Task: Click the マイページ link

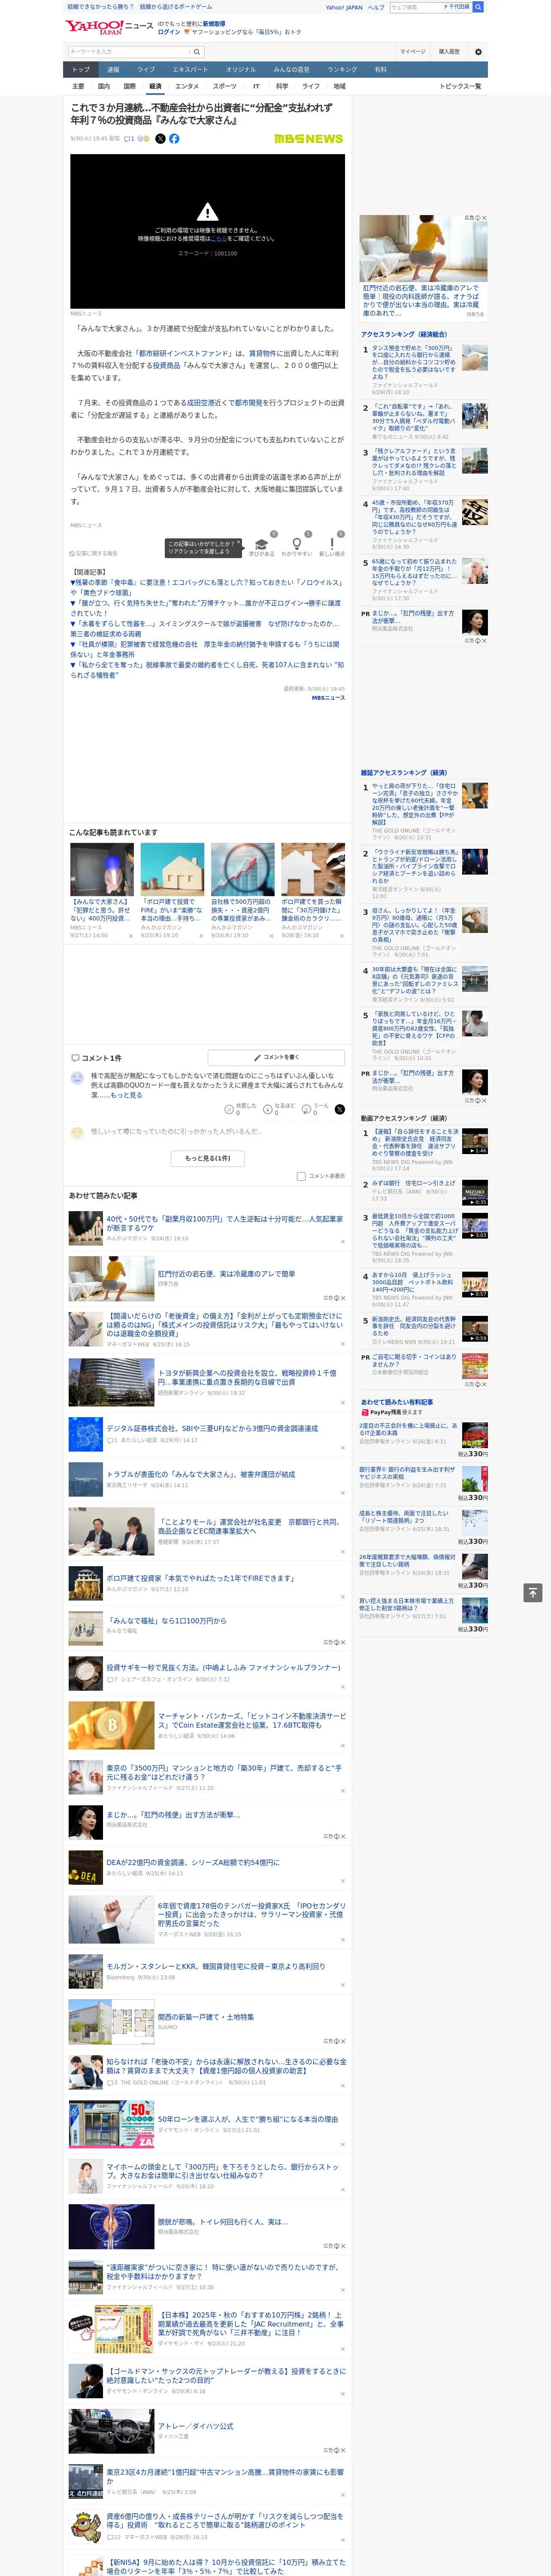Action: tap(413, 52)
